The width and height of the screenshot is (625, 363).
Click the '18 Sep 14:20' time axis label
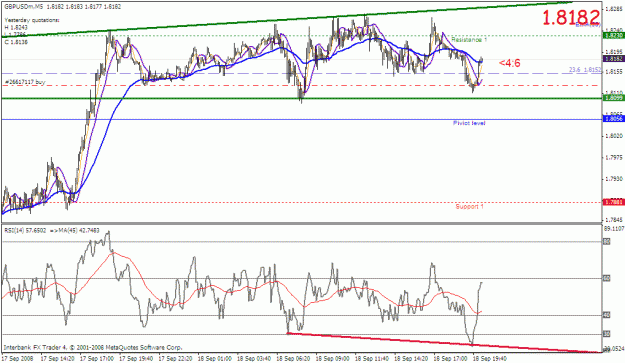[x=411, y=359]
